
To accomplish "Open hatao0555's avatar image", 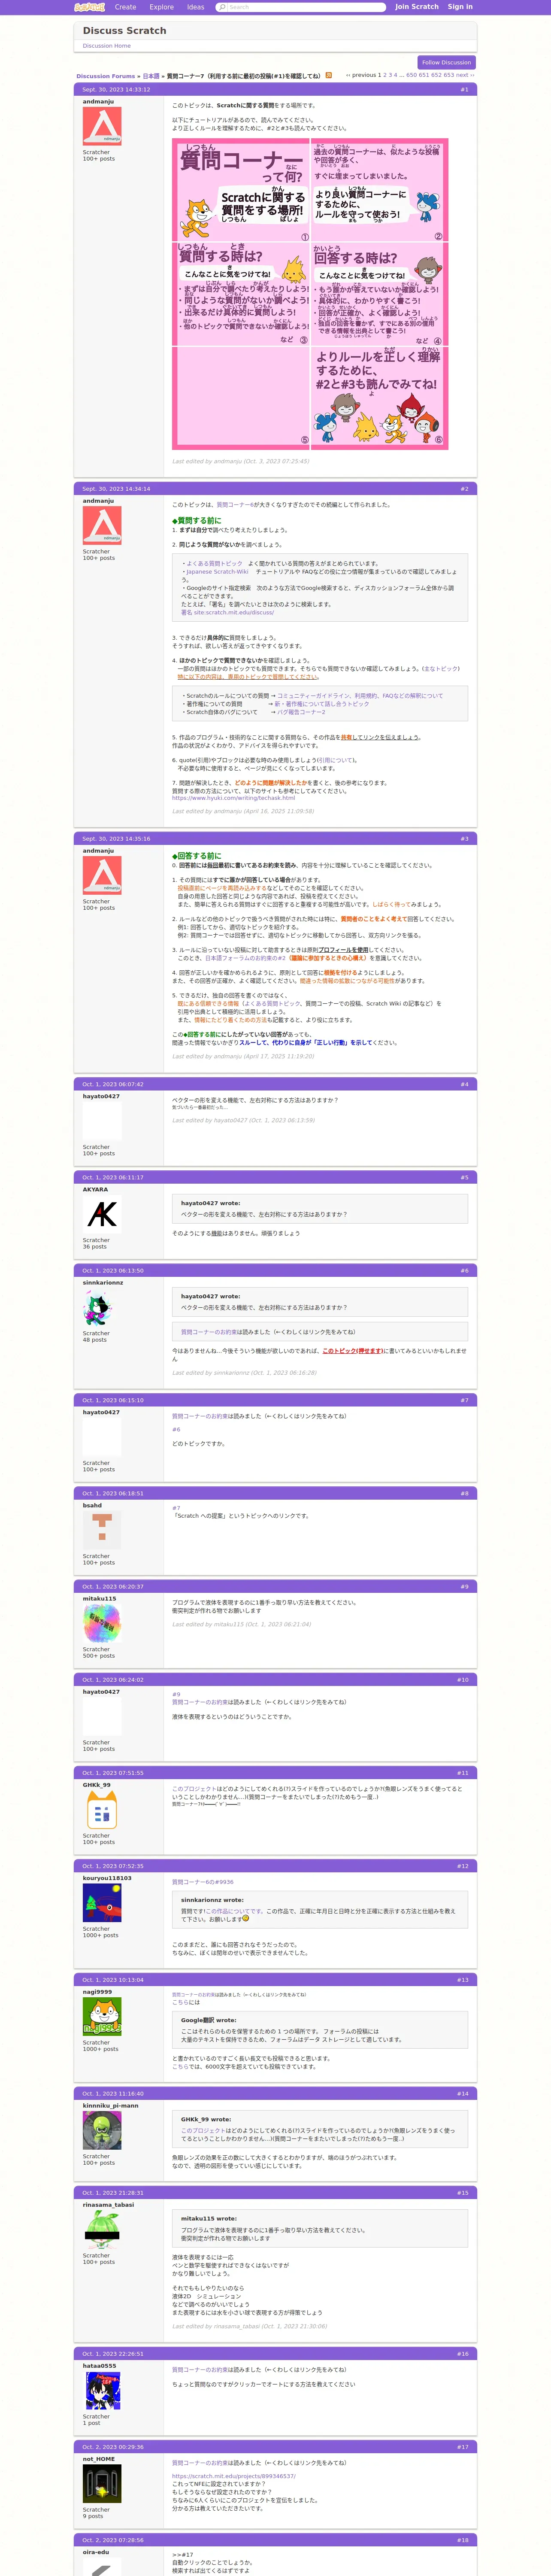I will pyautogui.click(x=102, y=2391).
